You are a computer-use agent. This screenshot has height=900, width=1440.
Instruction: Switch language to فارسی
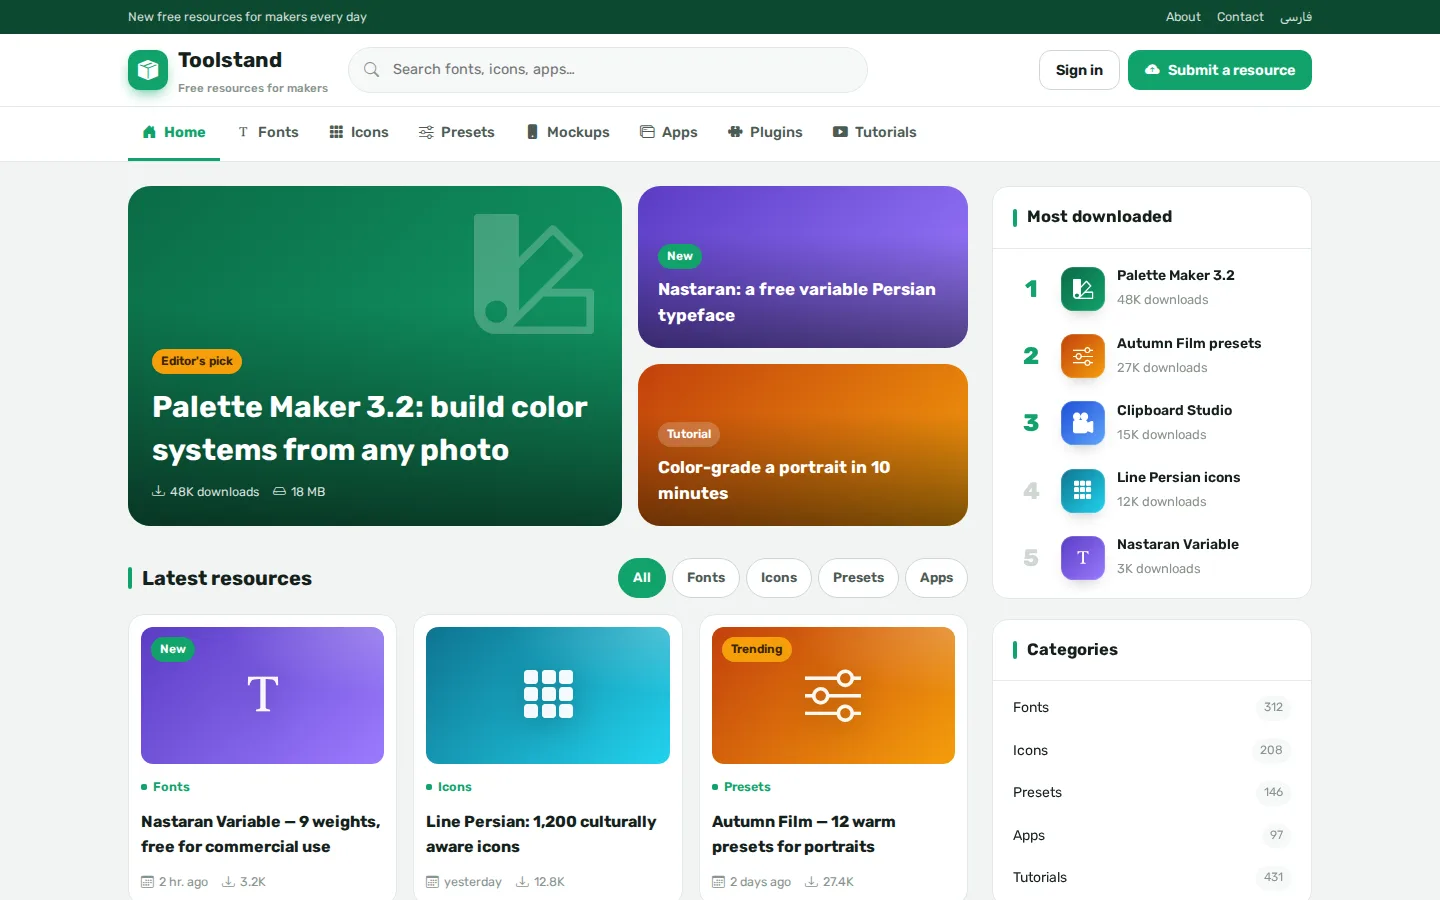tap(1296, 17)
